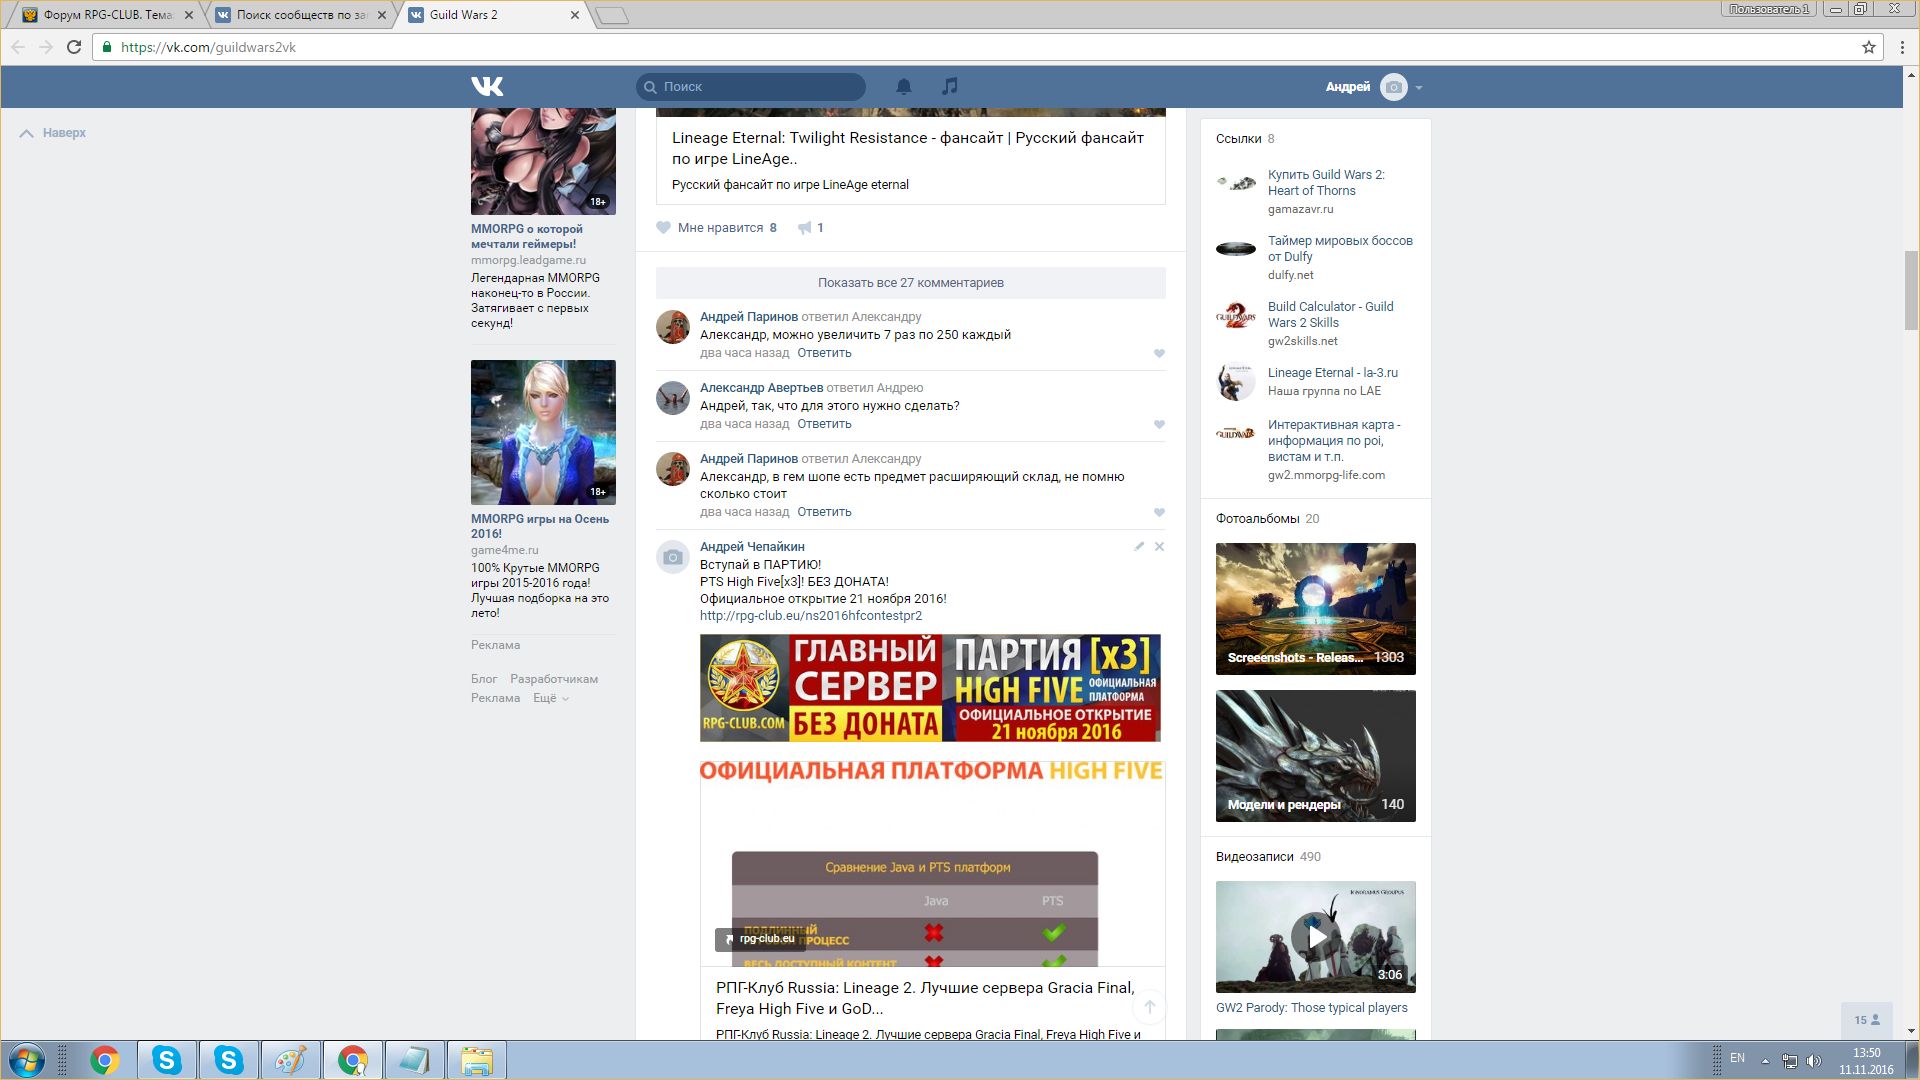Image resolution: width=1920 pixels, height=1080 pixels.
Task: Reply to Александр Авертьев's comment
Action: click(824, 424)
